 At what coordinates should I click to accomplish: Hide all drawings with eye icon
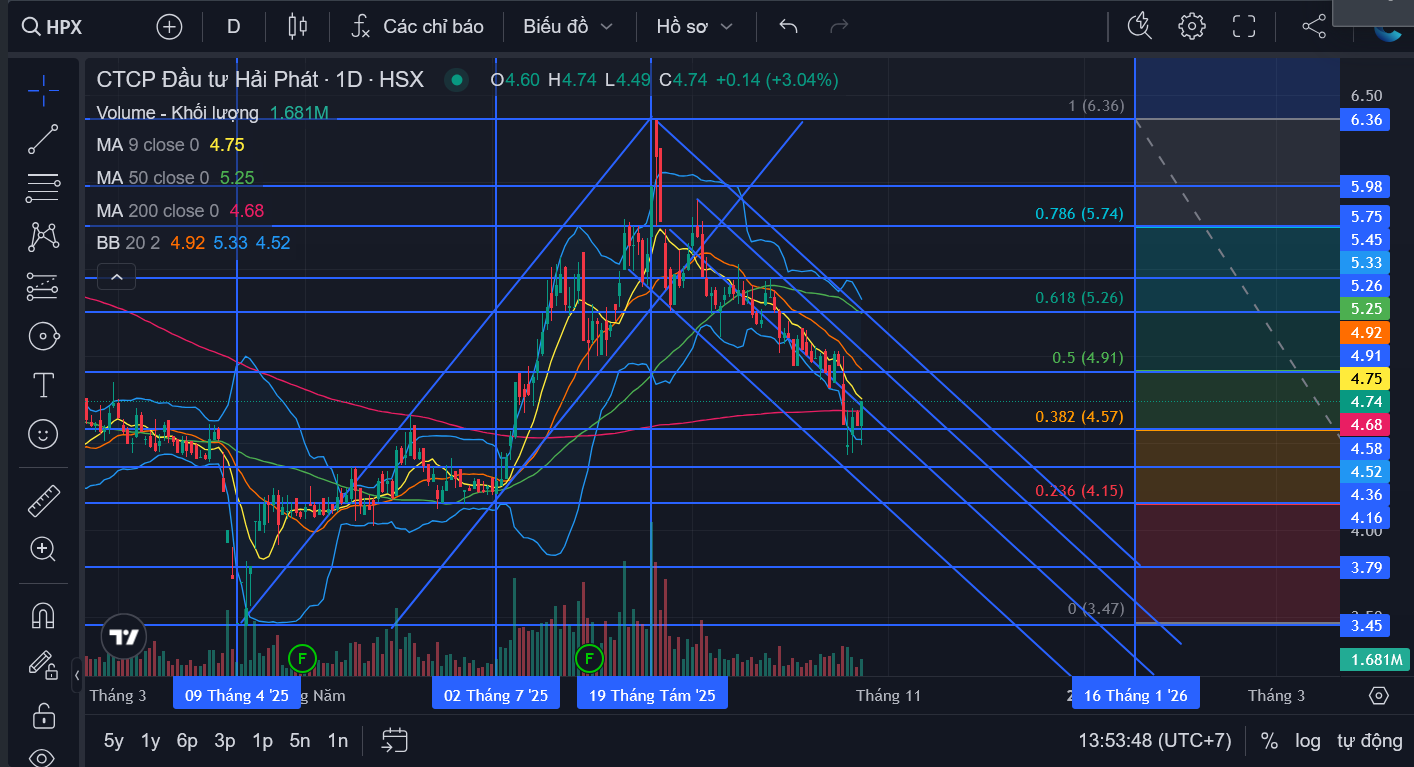coord(43,757)
